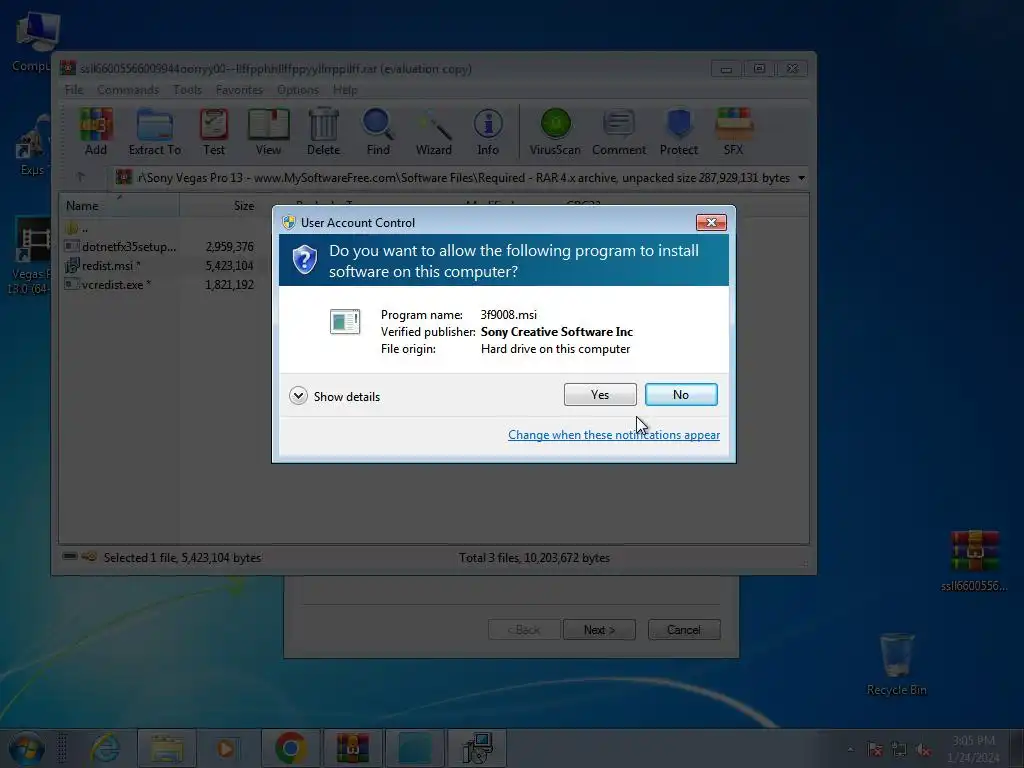Click the Comment icon in WinRAR toolbar
The height and width of the screenshot is (768, 1024).
click(618, 132)
